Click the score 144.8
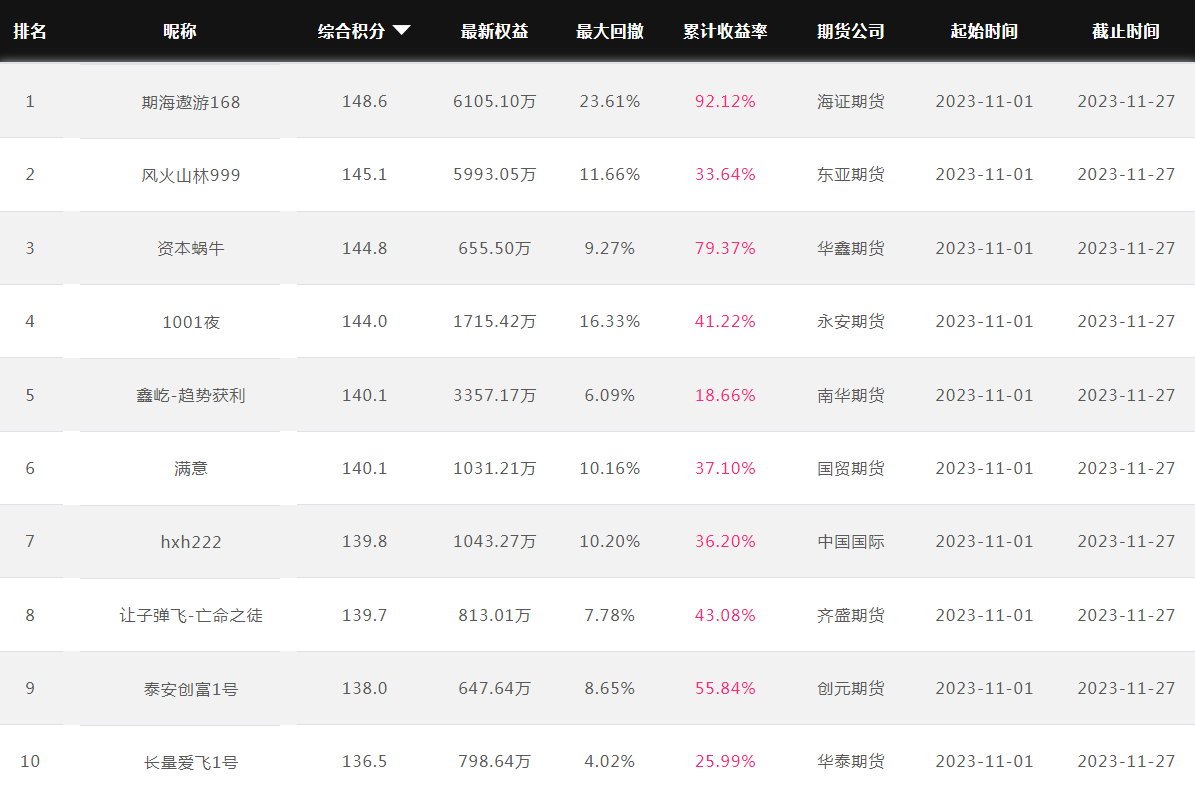The width and height of the screenshot is (1195, 793). pos(364,248)
